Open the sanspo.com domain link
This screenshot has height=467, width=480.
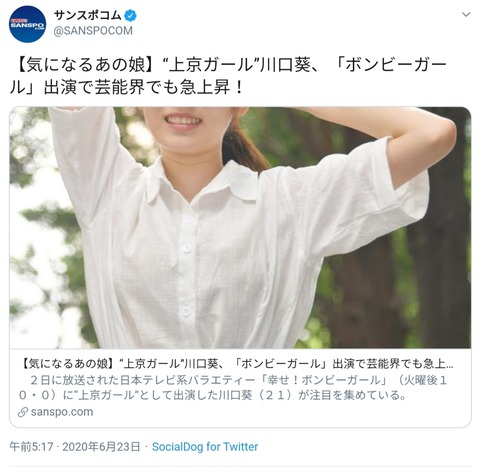point(62,412)
